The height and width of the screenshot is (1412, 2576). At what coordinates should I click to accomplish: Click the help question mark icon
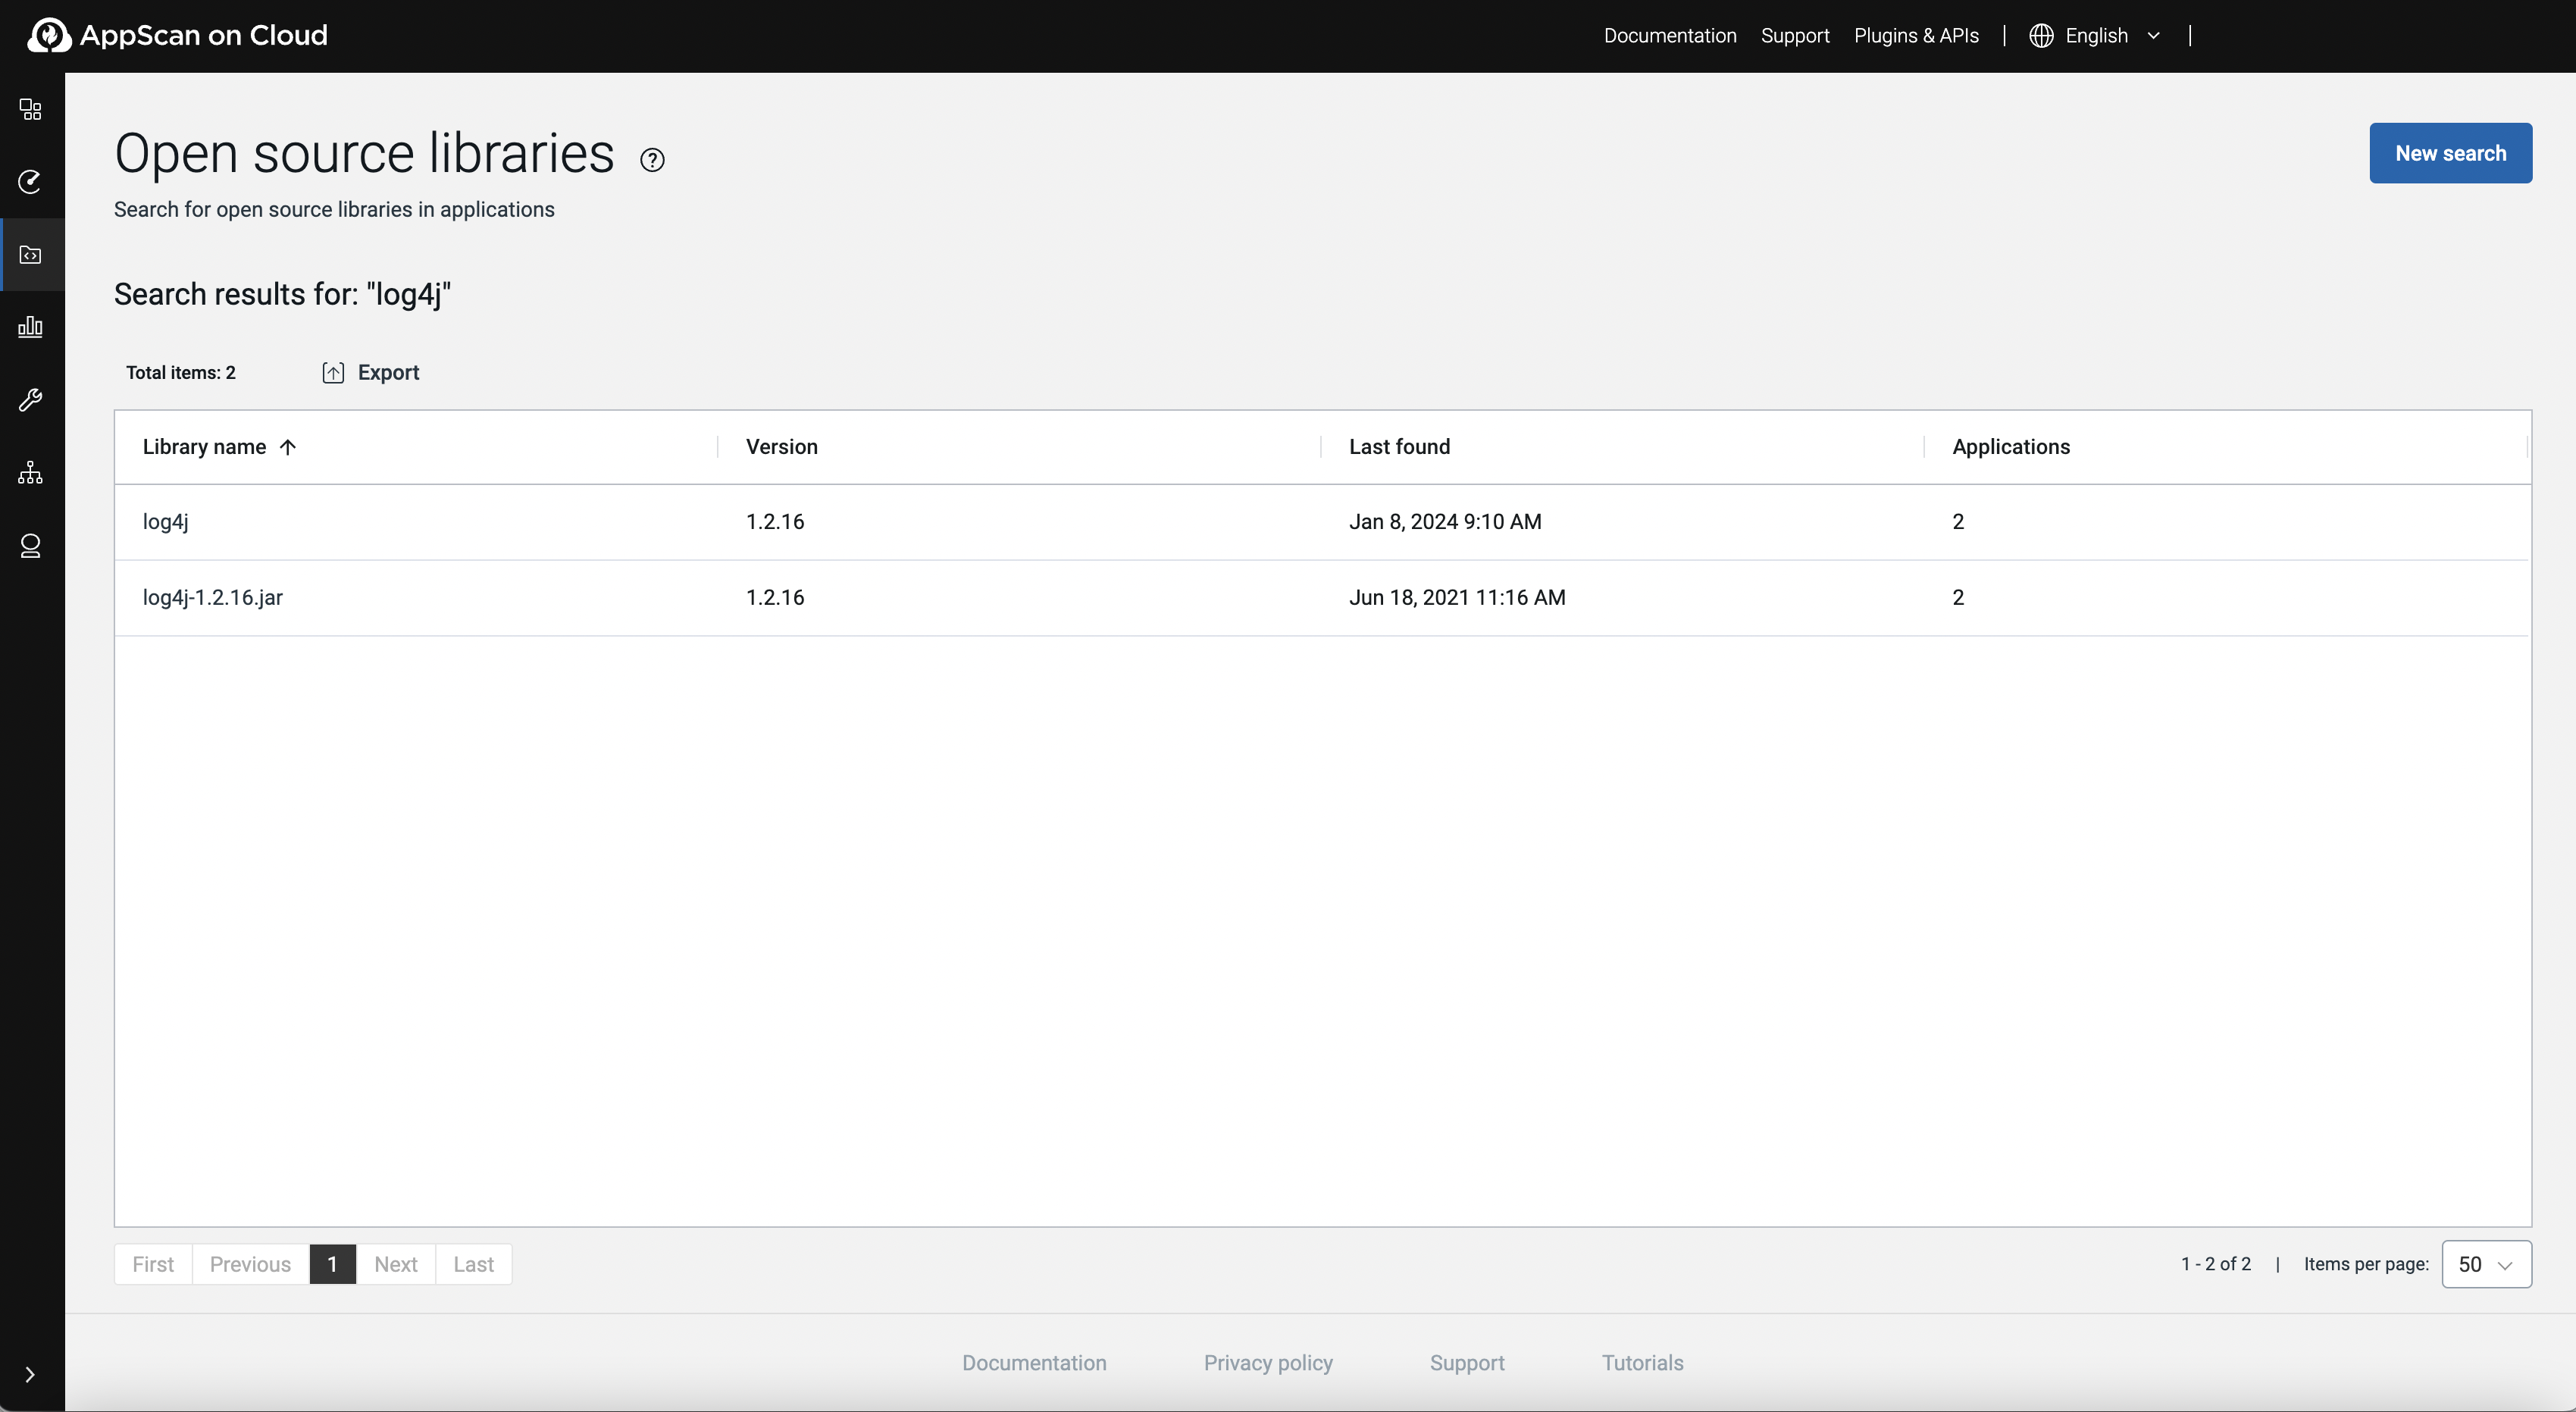tap(652, 160)
